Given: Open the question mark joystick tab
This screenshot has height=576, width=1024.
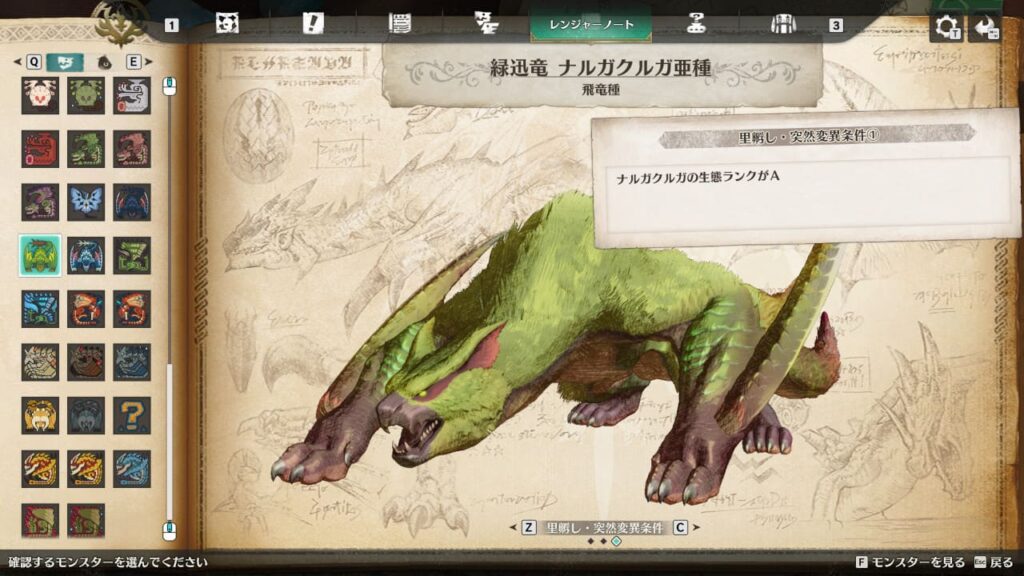Looking at the screenshot, I should (696, 24).
